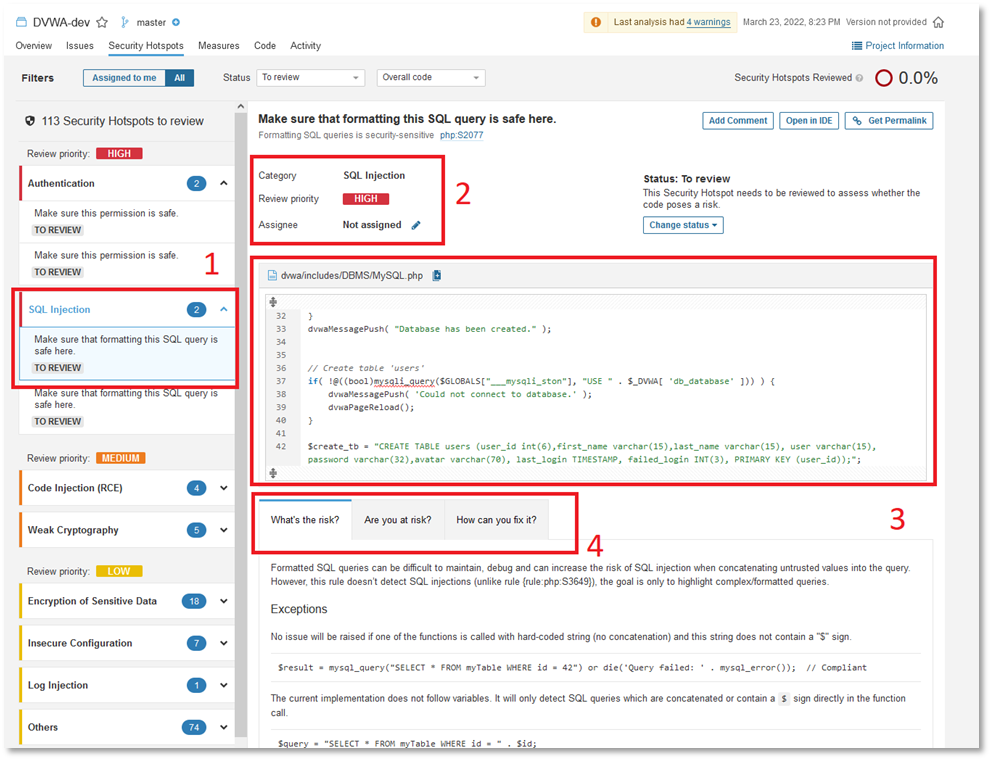Expand code lines below line 42
Screen dimensions: 992x761
[x=273, y=473]
